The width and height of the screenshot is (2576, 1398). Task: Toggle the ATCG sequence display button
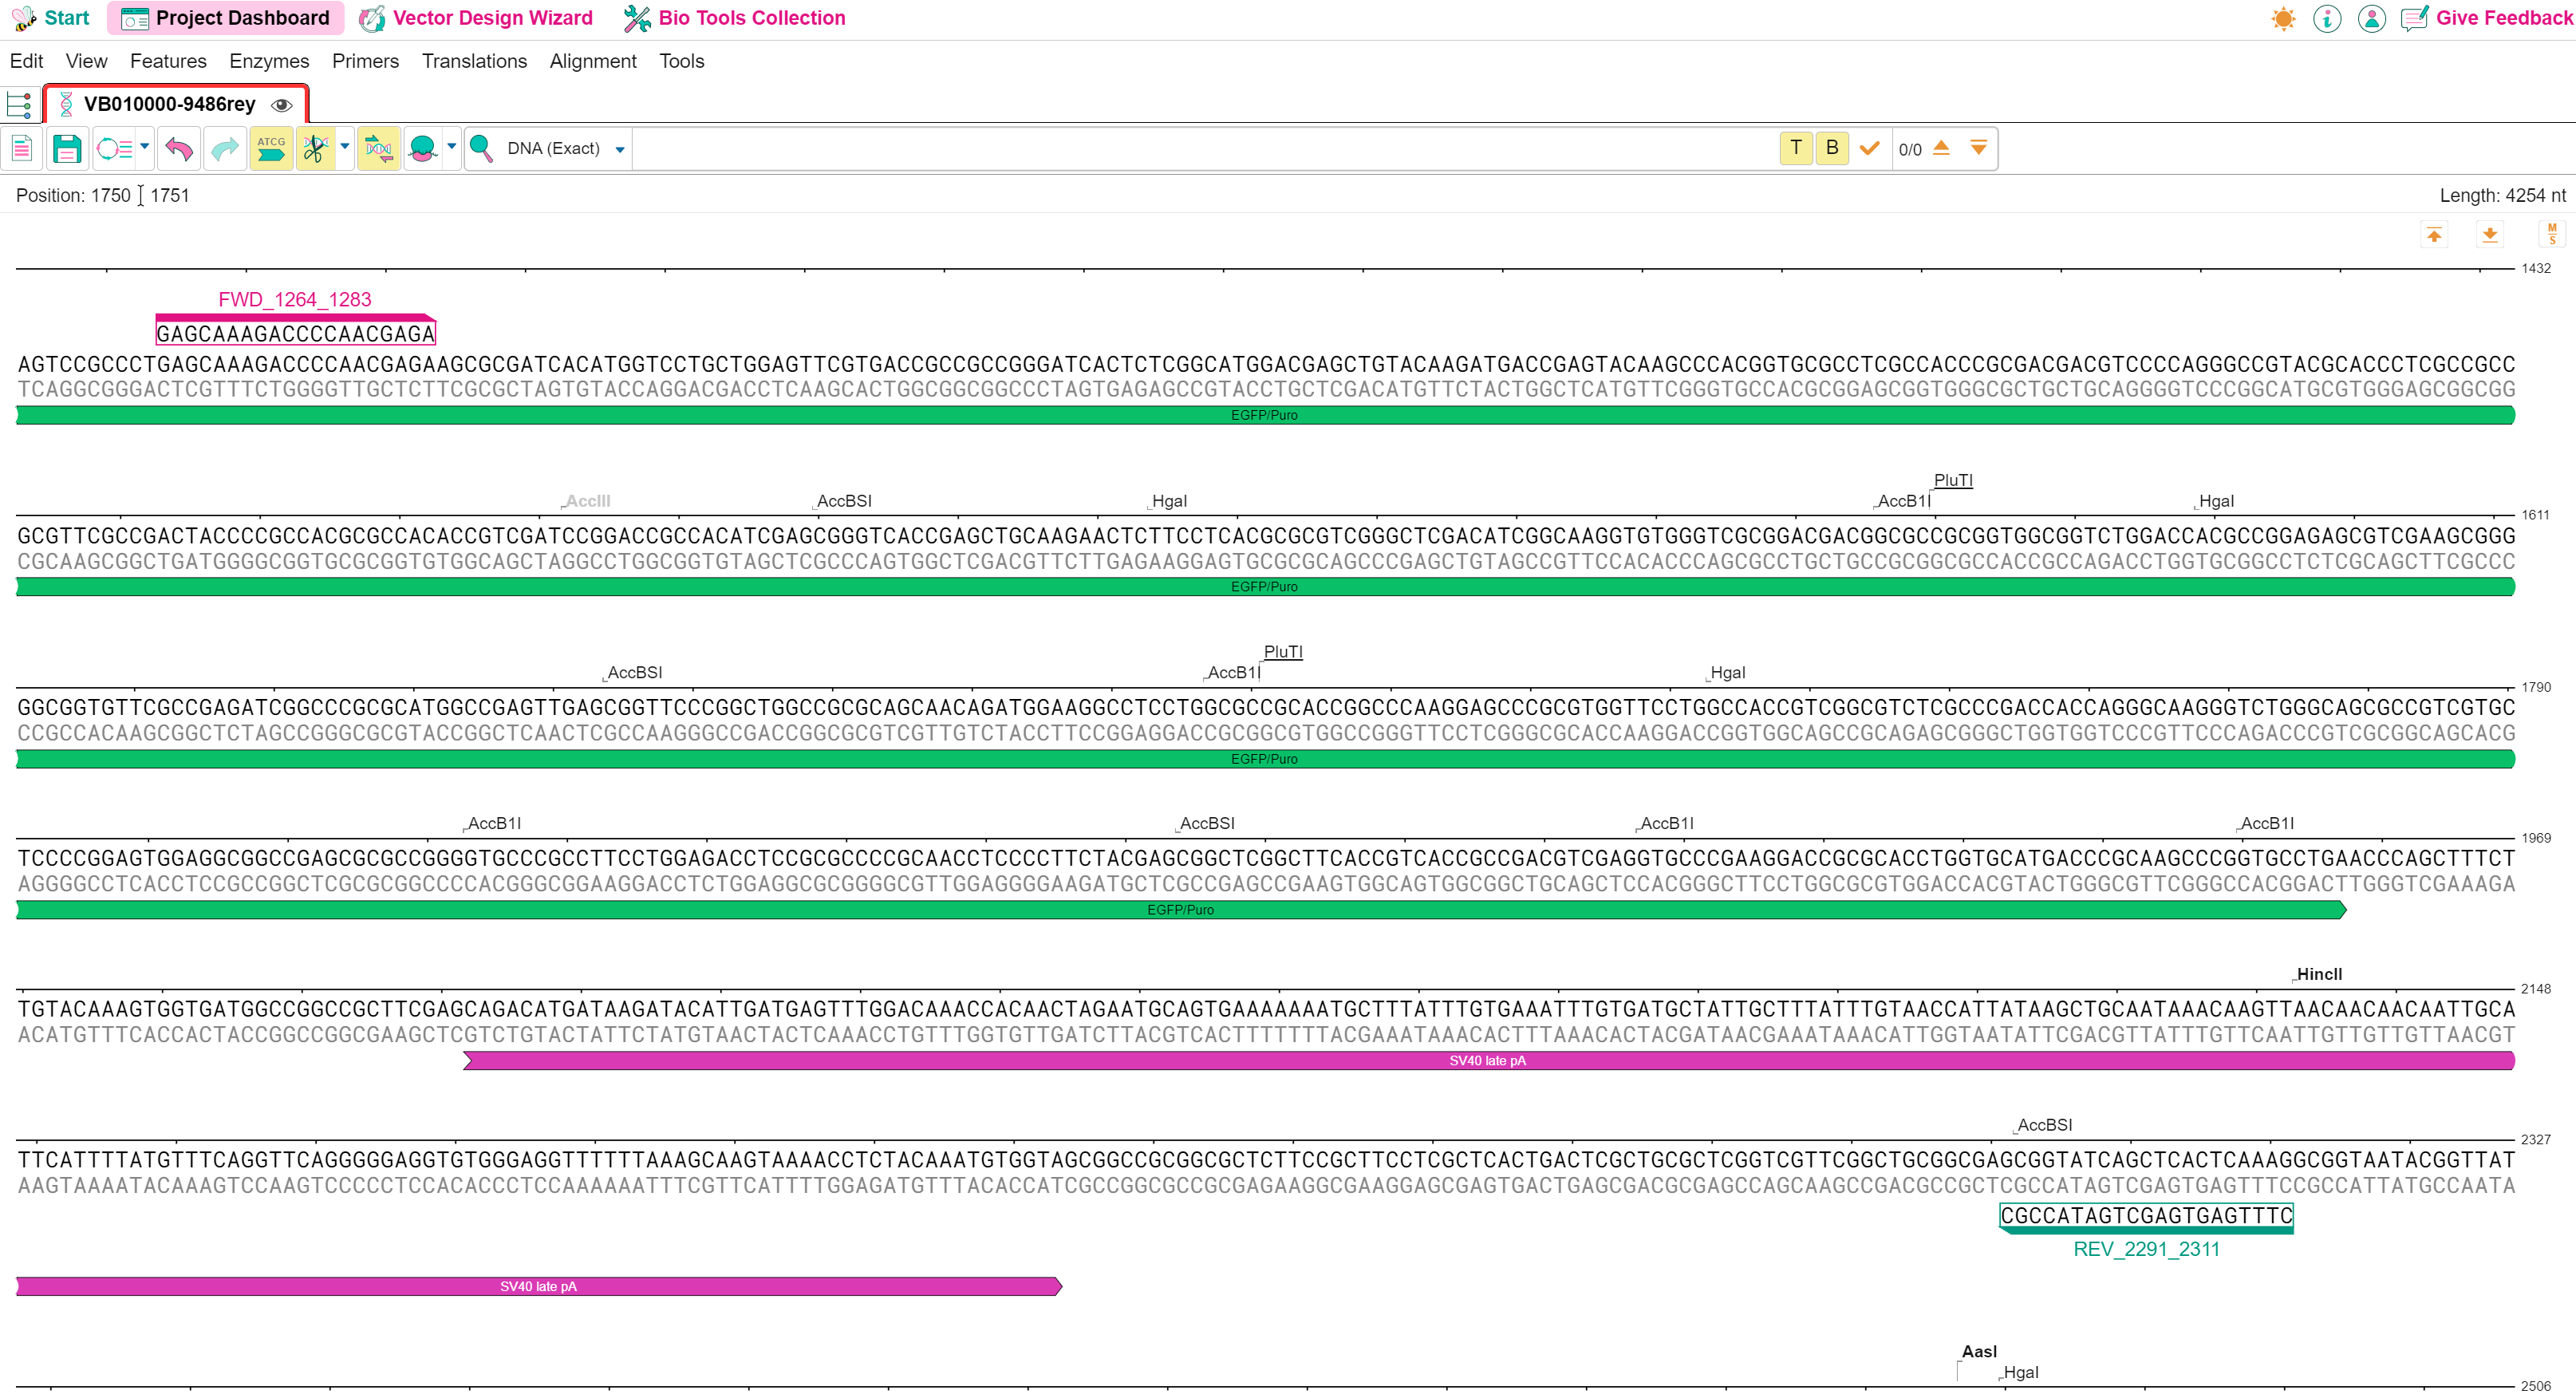pyautogui.click(x=271, y=149)
